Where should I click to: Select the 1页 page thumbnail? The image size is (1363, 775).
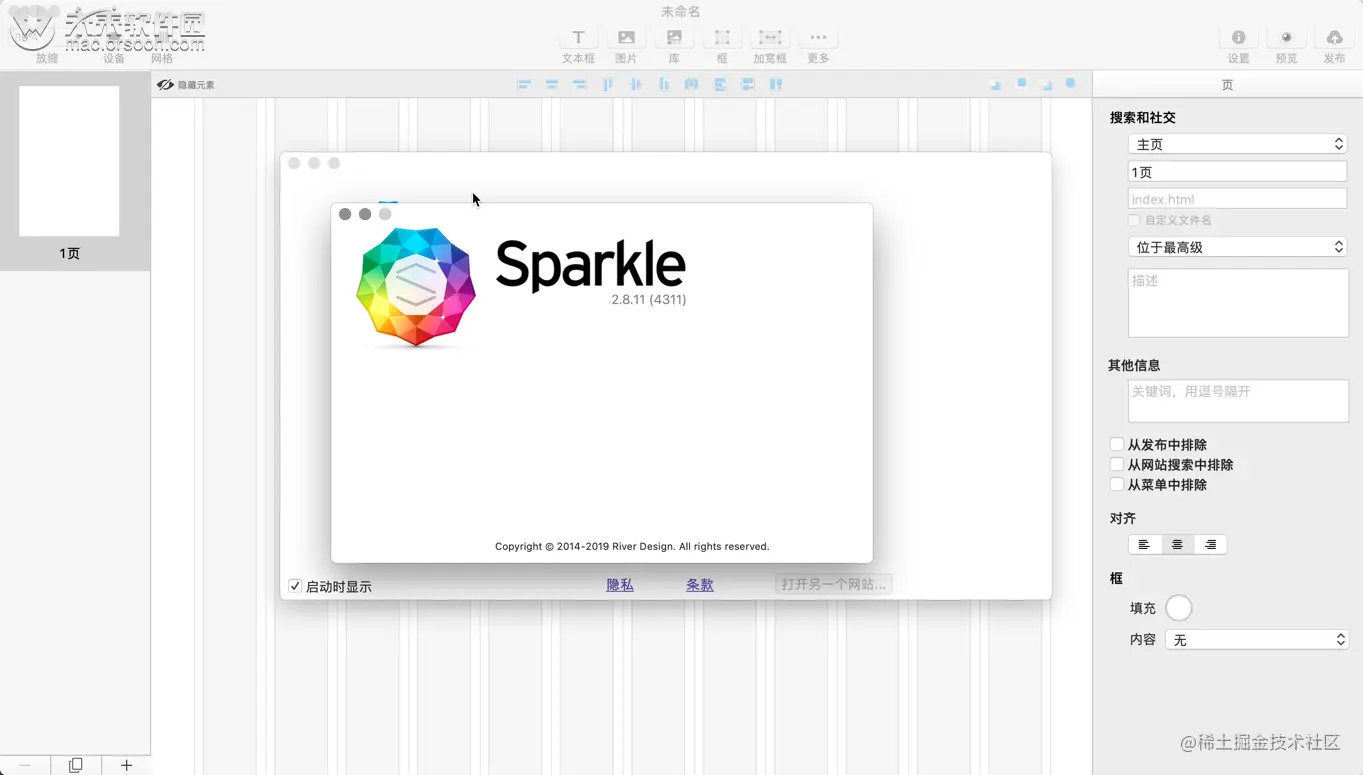(x=69, y=161)
